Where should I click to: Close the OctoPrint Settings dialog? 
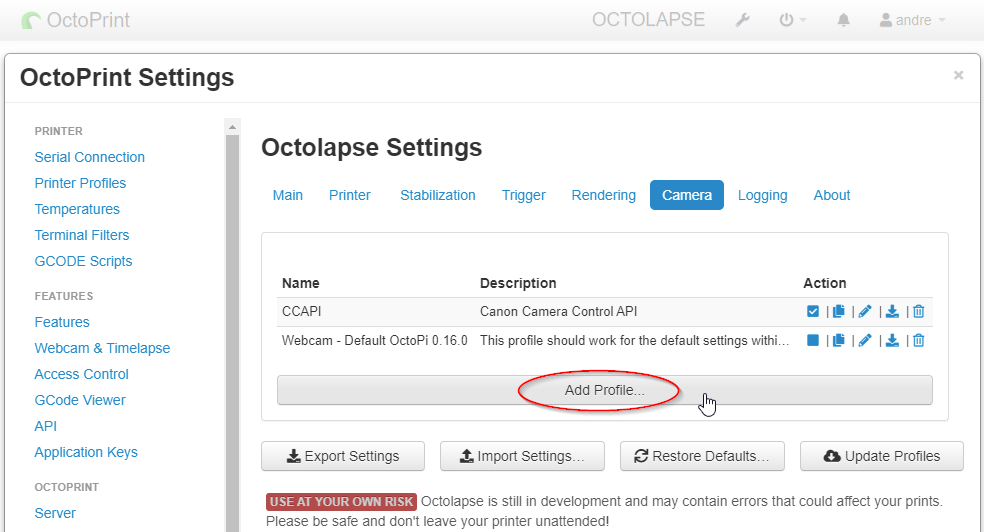tap(958, 75)
